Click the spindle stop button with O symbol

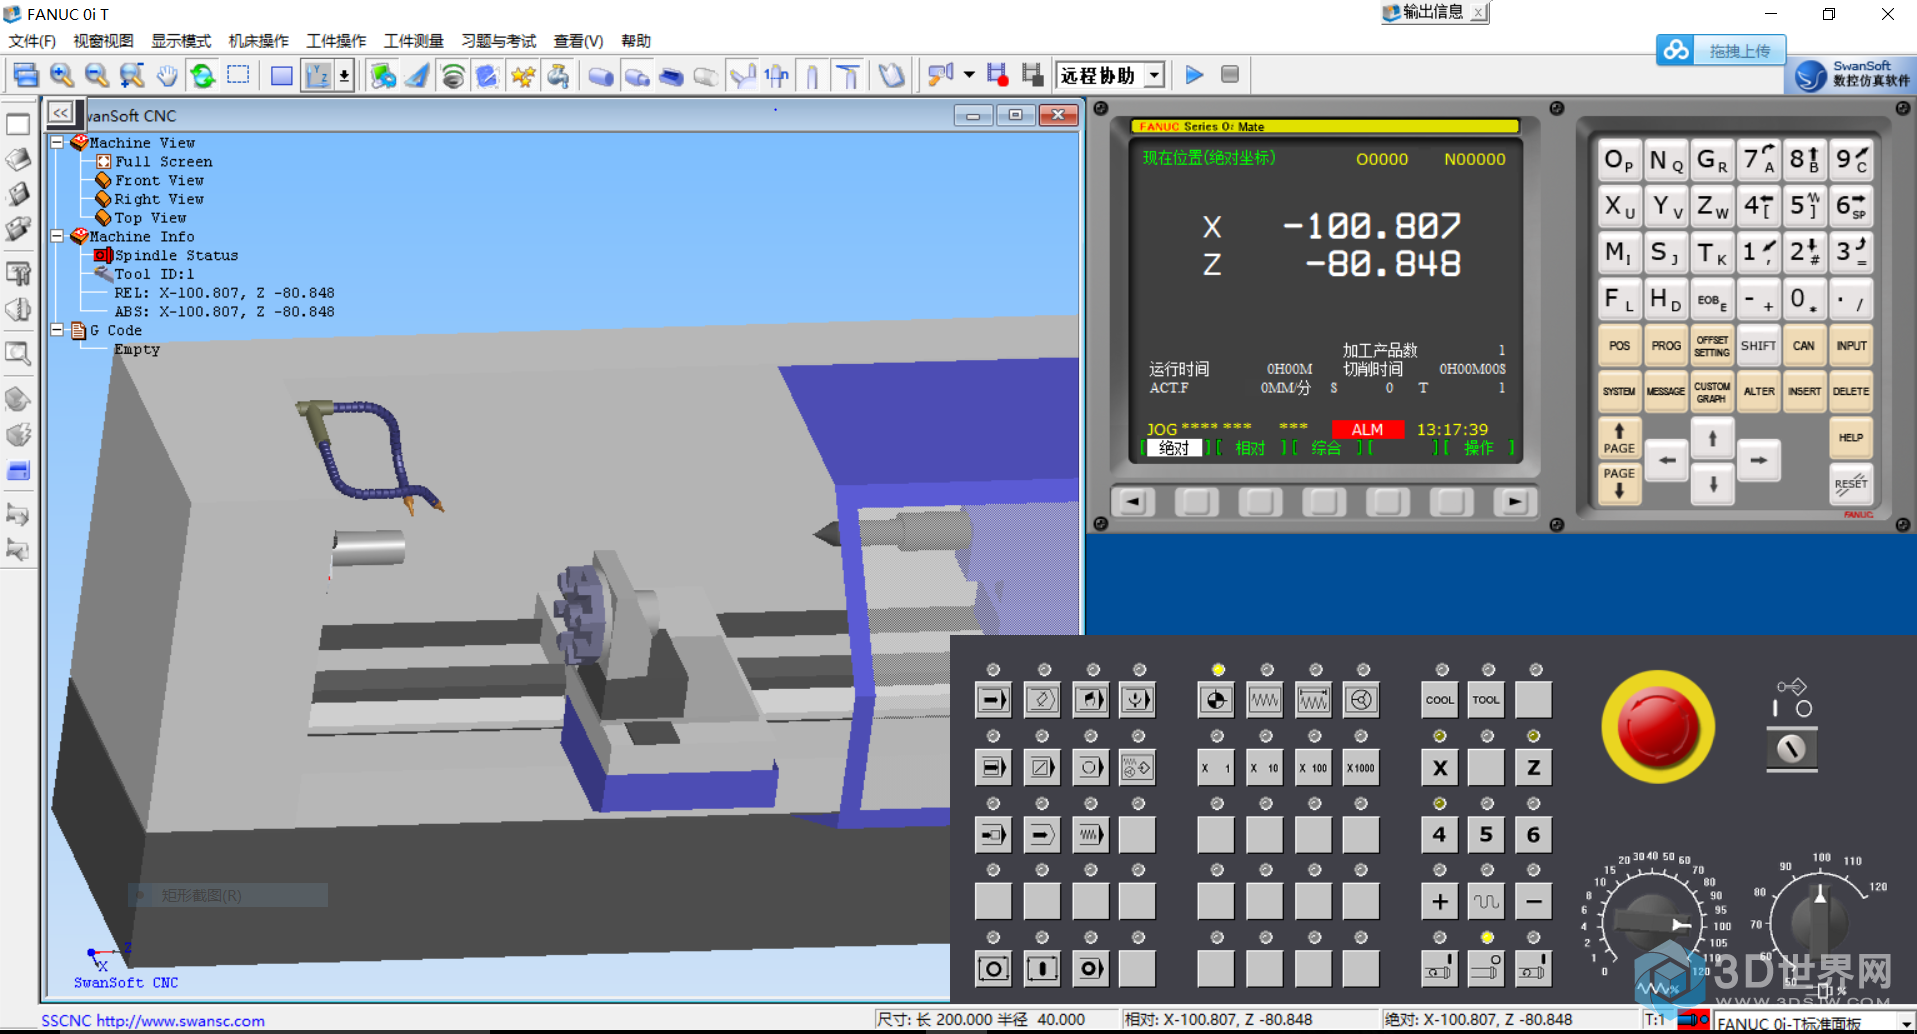click(1486, 968)
